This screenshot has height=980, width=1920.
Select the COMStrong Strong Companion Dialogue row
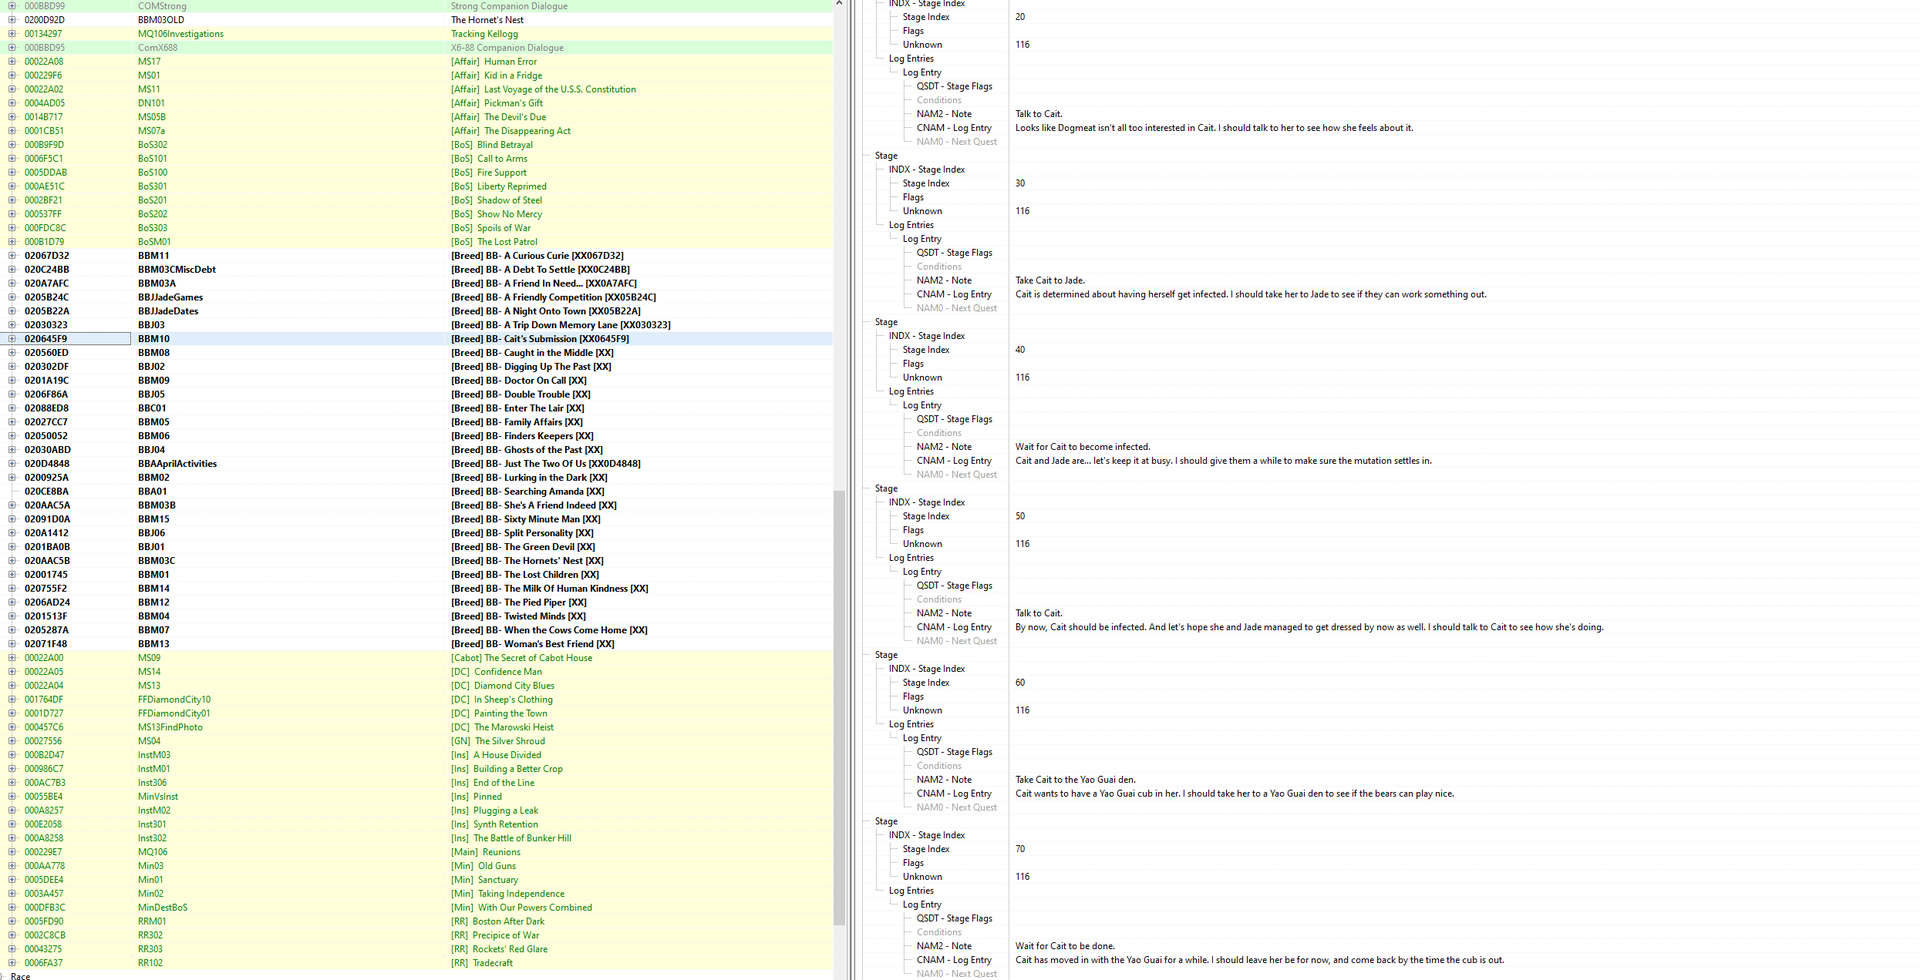(x=416, y=6)
